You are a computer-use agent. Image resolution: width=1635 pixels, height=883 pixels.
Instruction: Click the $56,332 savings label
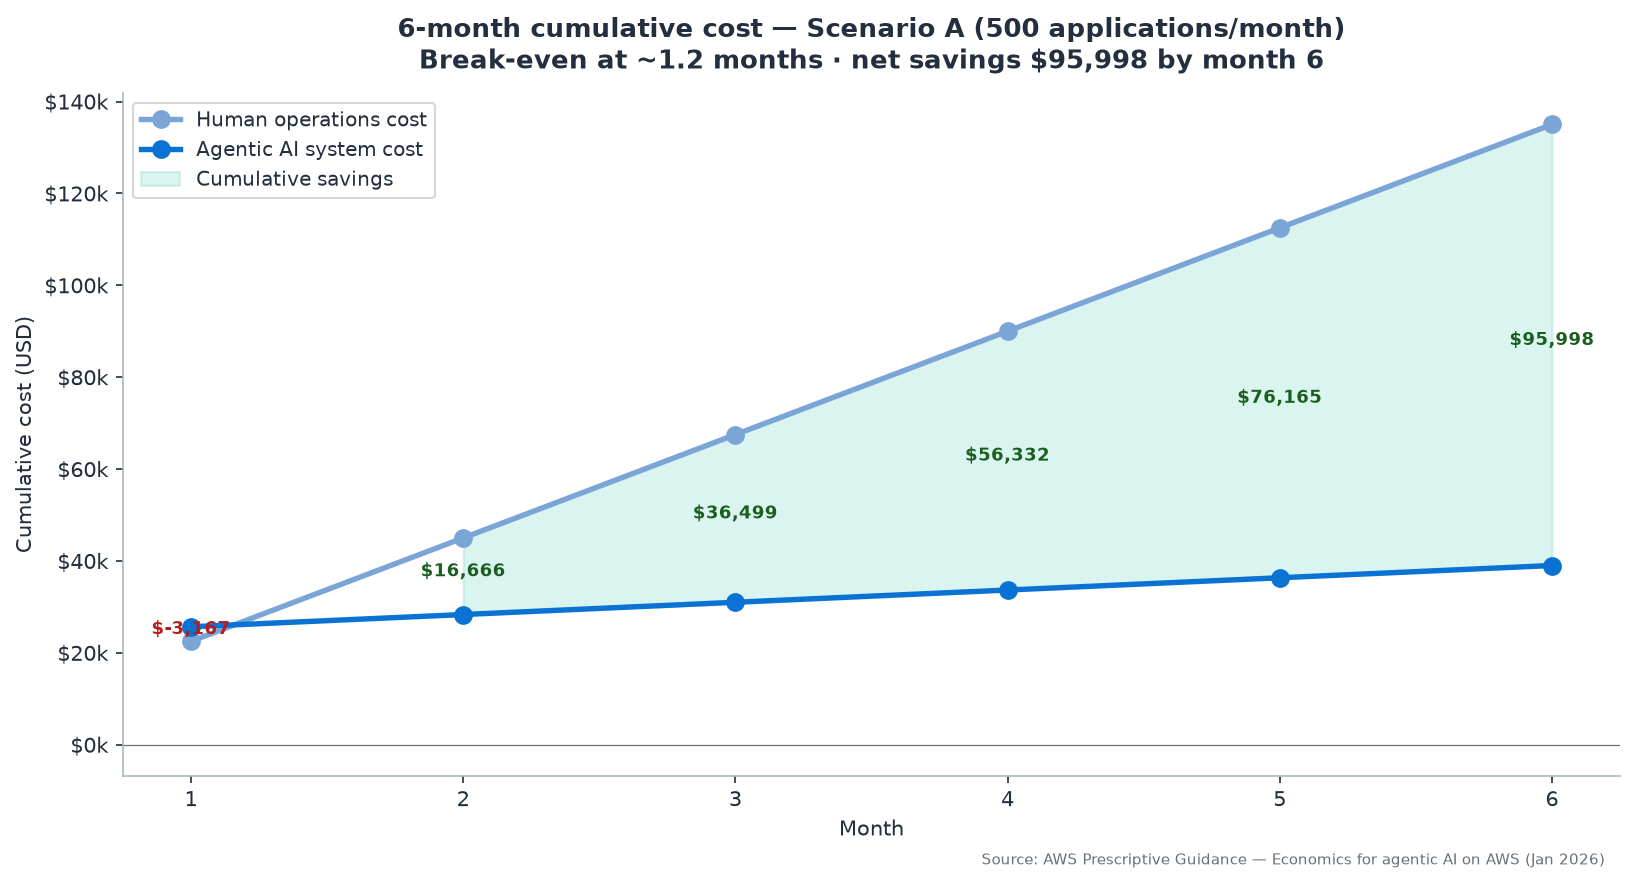pyautogui.click(x=1007, y=455)
